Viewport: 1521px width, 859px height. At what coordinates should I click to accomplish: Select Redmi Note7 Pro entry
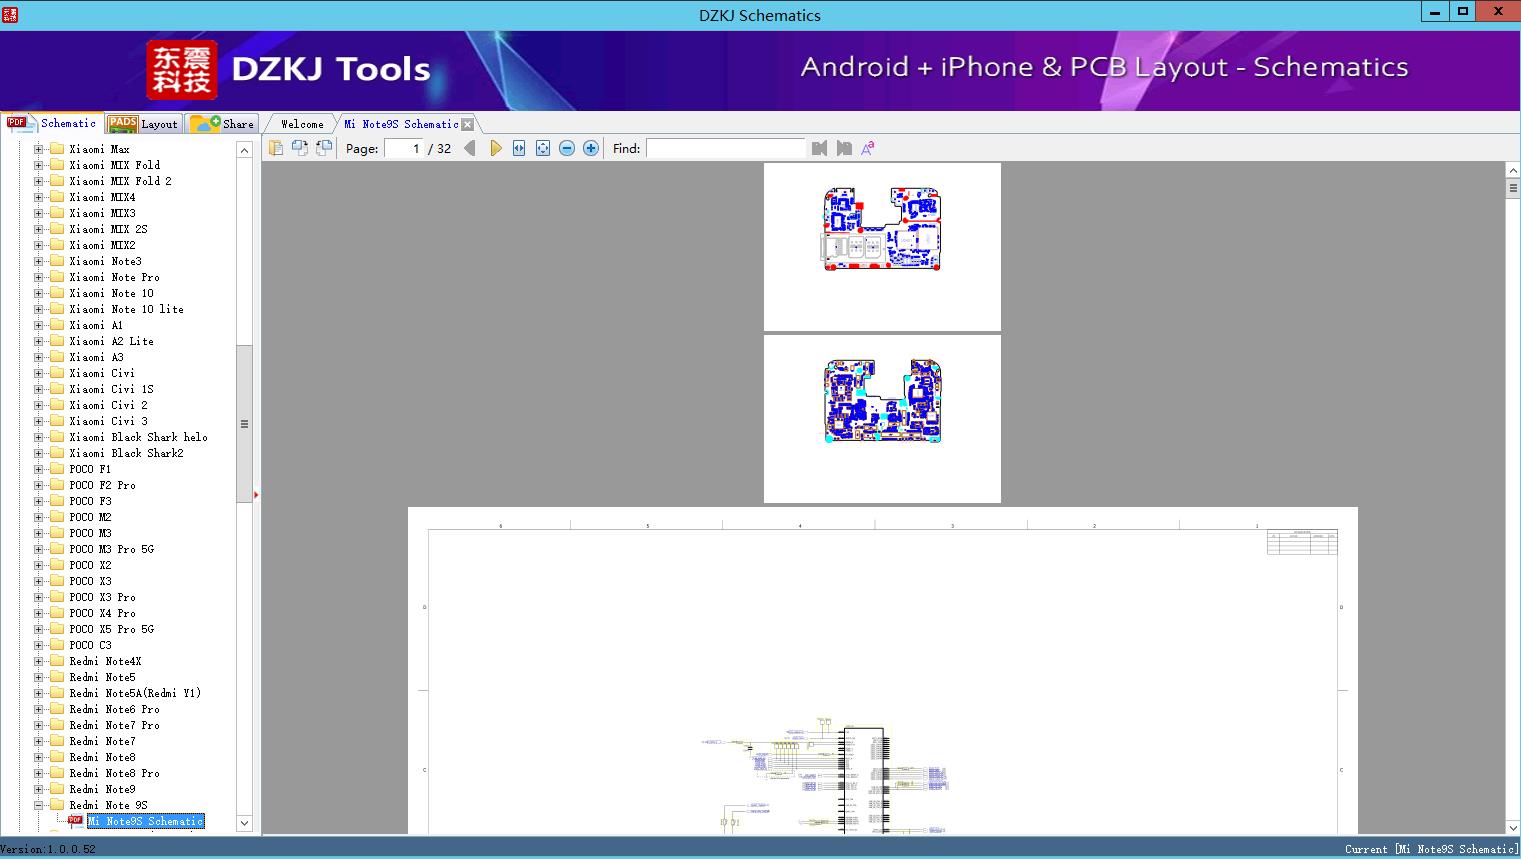tap(115, 725)
